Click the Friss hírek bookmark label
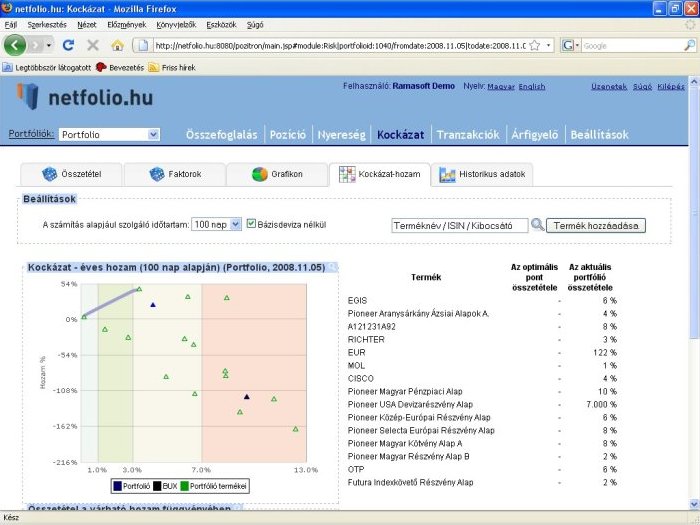This screenshot has width=700, height=525. click(x=179, y=67)
